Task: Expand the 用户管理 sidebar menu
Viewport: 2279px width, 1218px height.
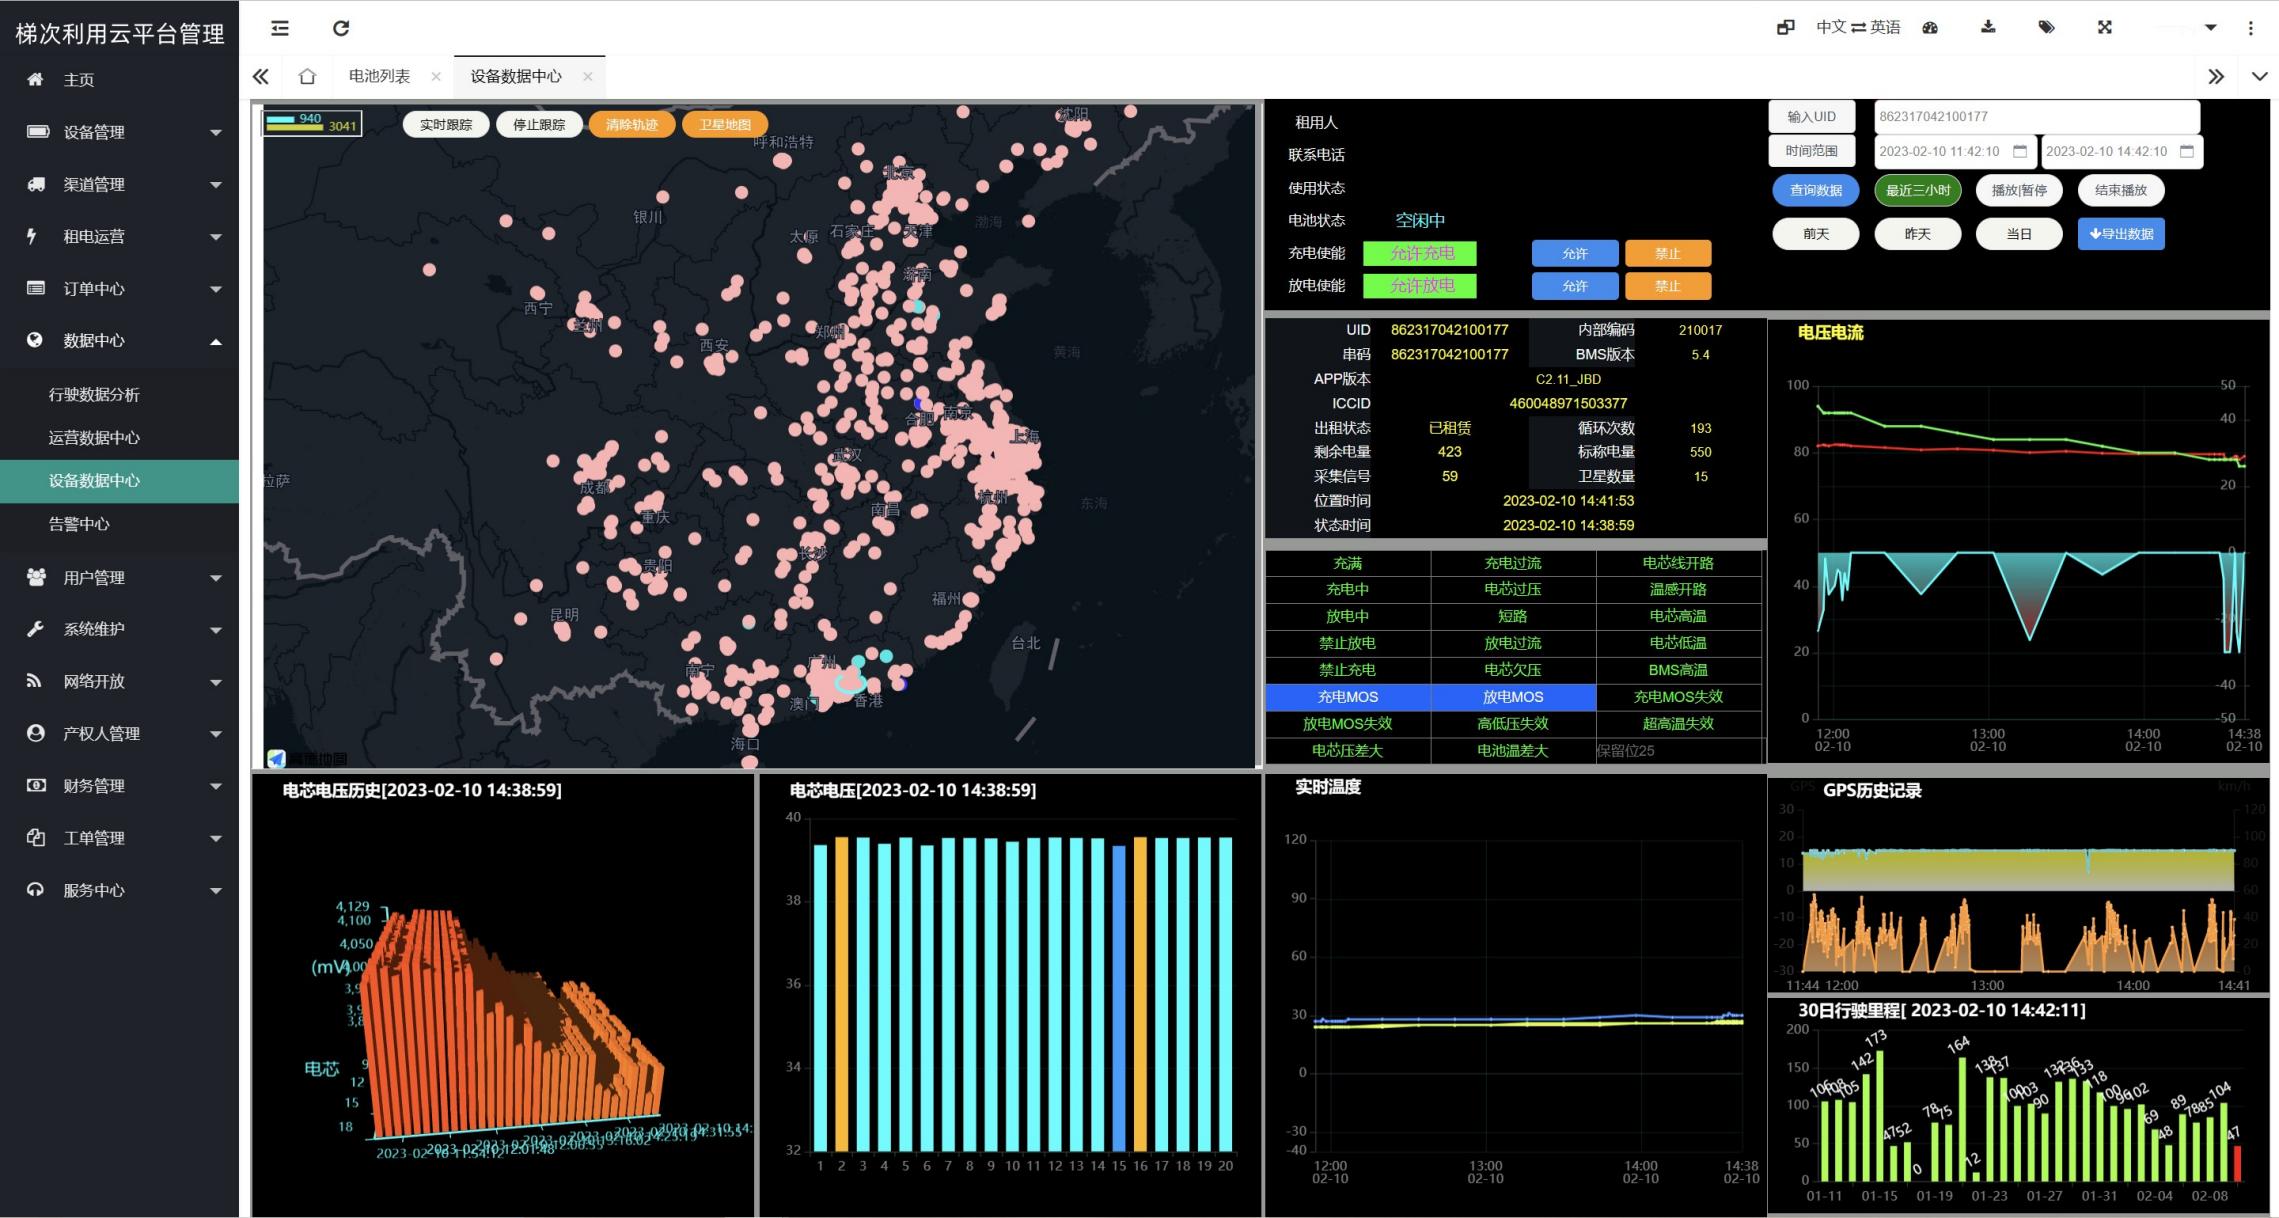Action: point(119,577)
